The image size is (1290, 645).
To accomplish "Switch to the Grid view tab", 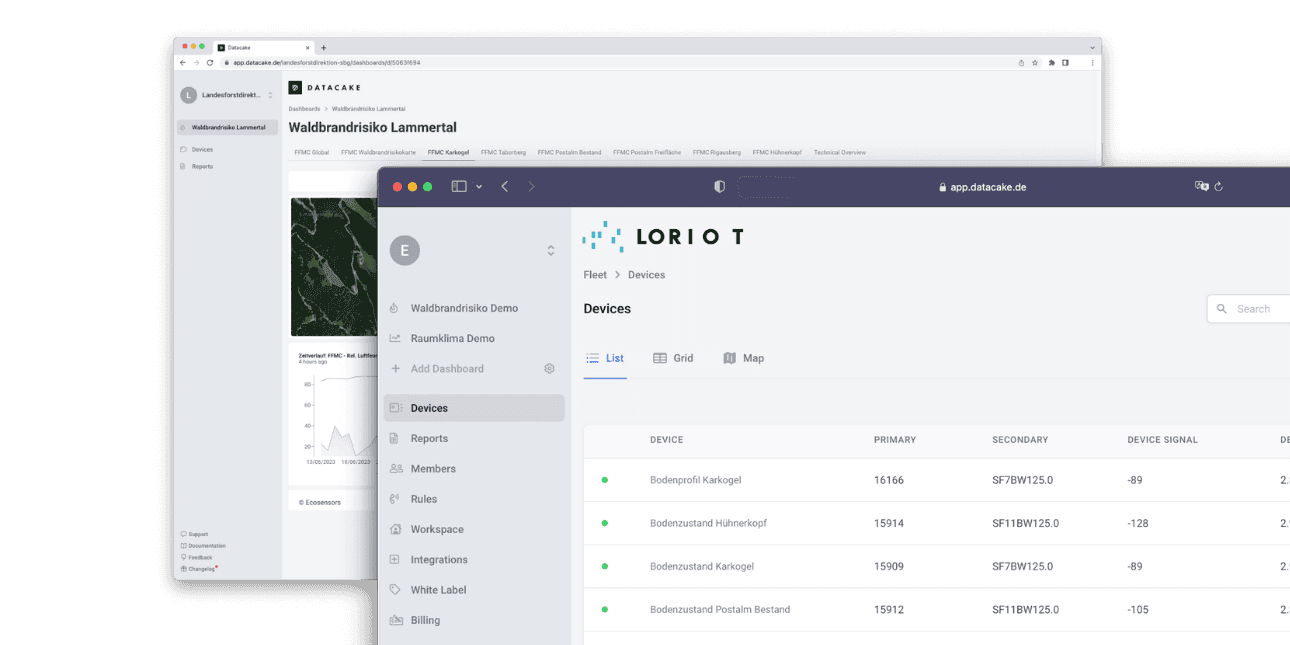I will (x=673, y=358).
